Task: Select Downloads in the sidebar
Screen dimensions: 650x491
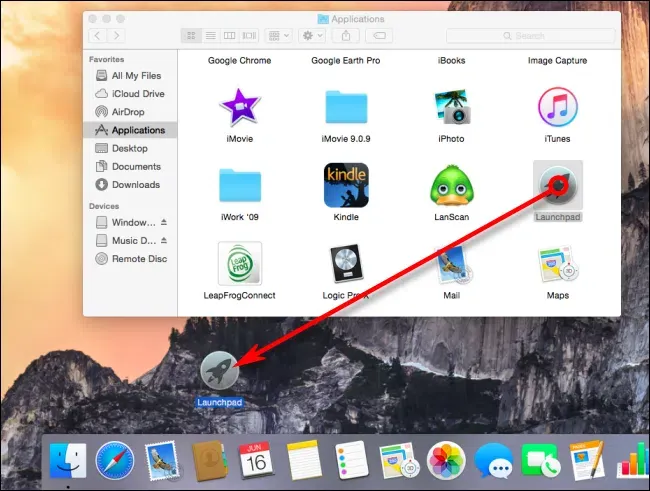Action: 135,185
